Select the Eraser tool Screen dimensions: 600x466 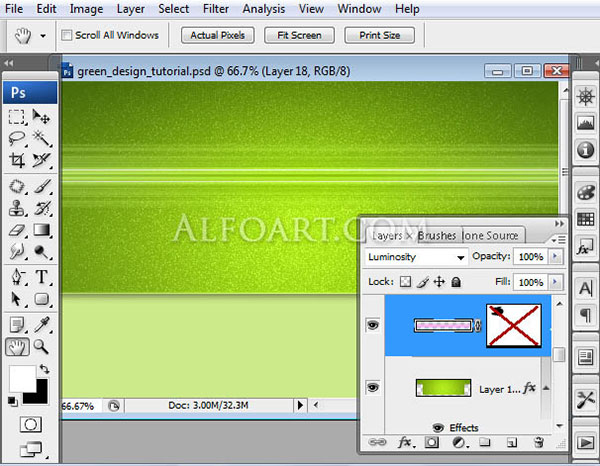[x=16, y=230]
